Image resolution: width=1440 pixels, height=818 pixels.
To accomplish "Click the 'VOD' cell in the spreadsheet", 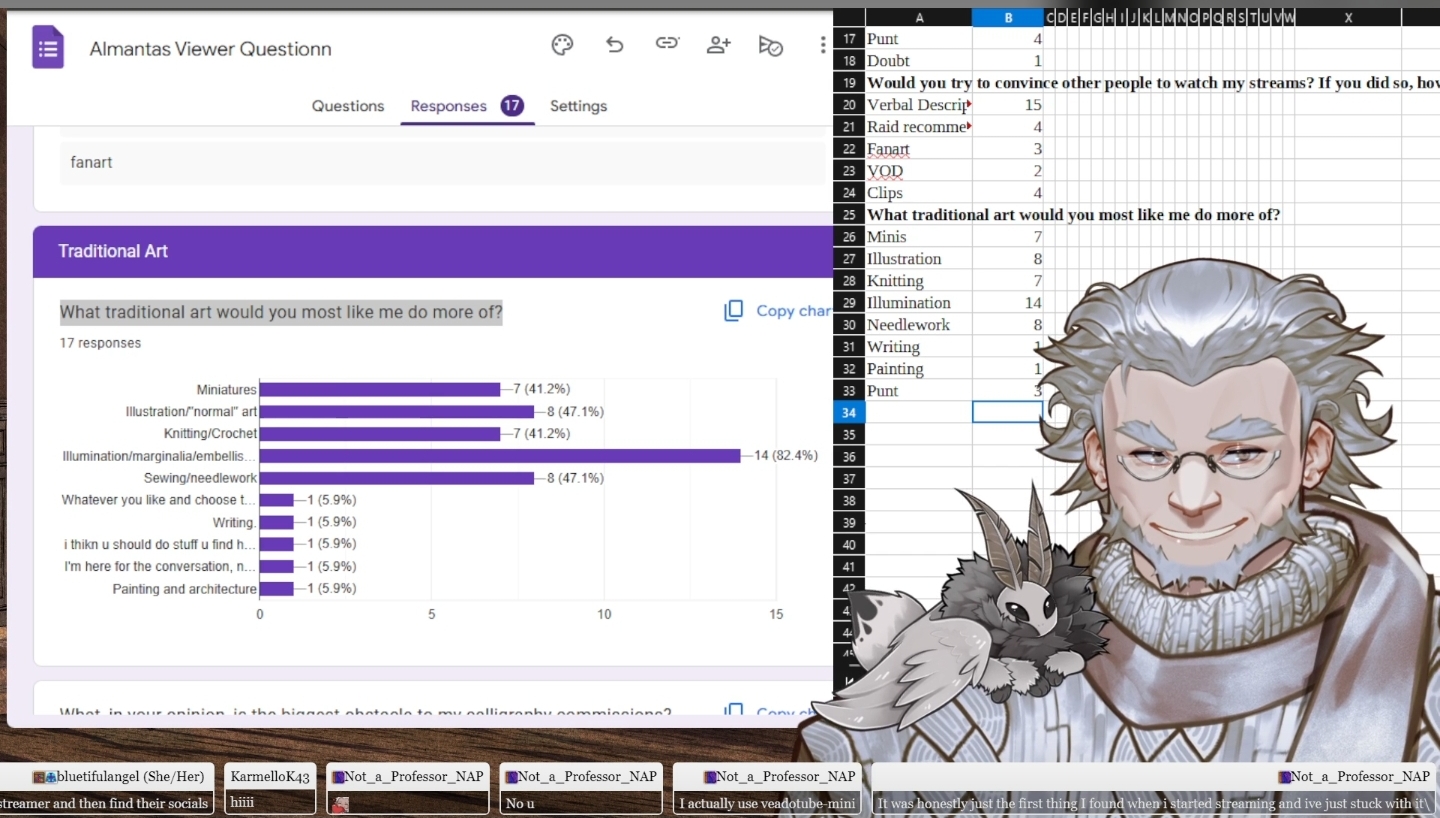I will tap(919, 171).
